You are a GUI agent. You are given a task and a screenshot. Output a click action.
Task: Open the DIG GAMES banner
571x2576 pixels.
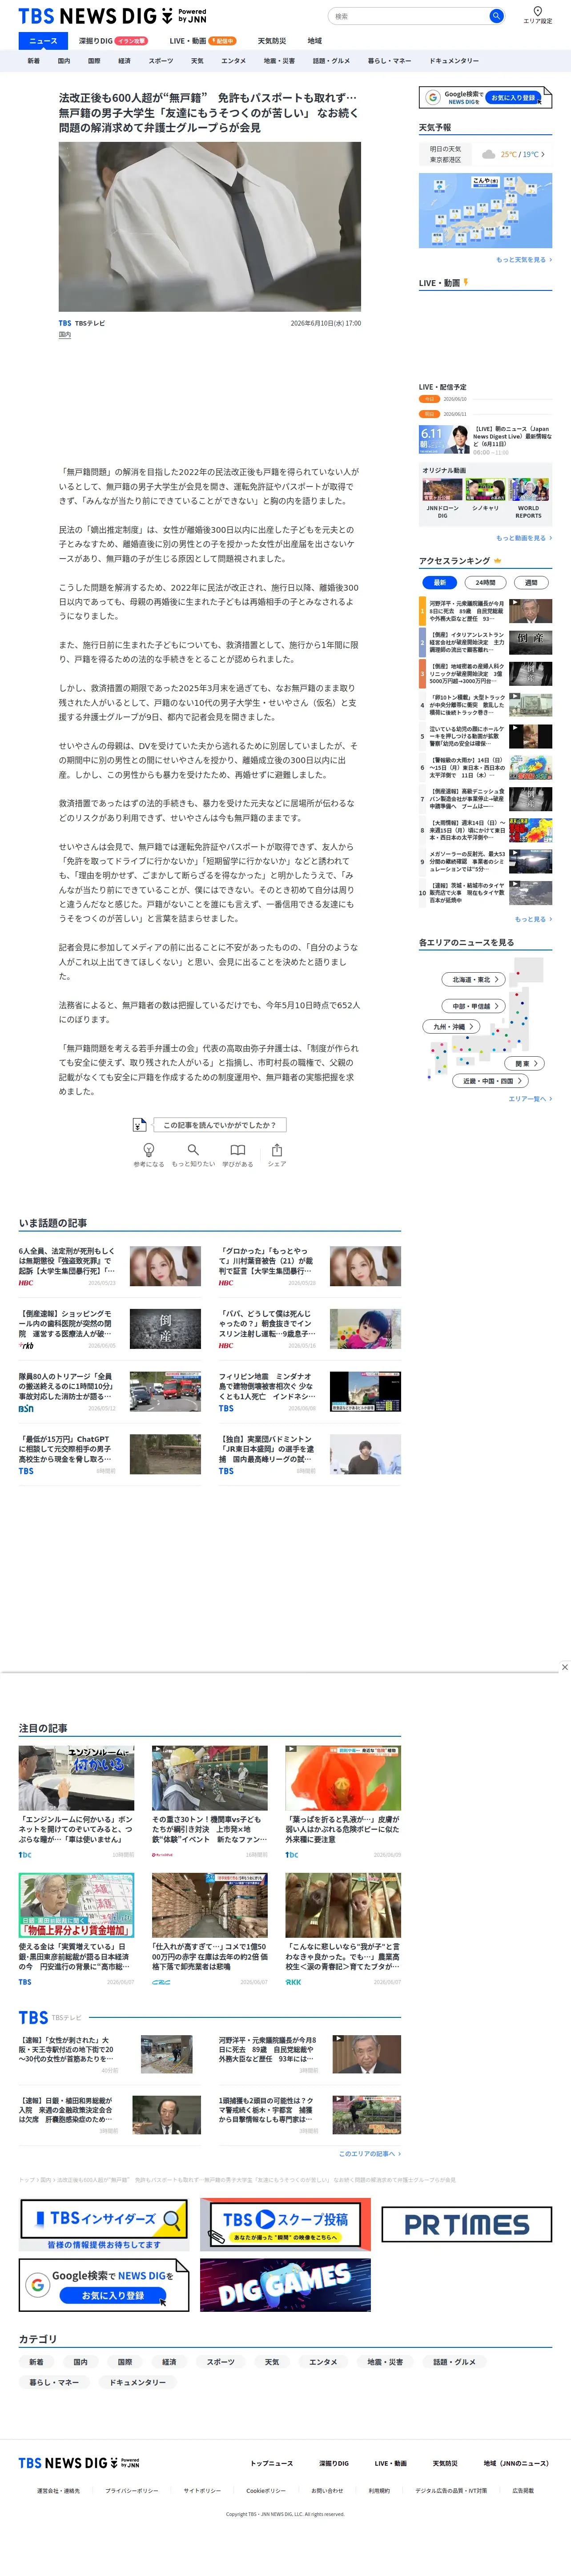285,2285
